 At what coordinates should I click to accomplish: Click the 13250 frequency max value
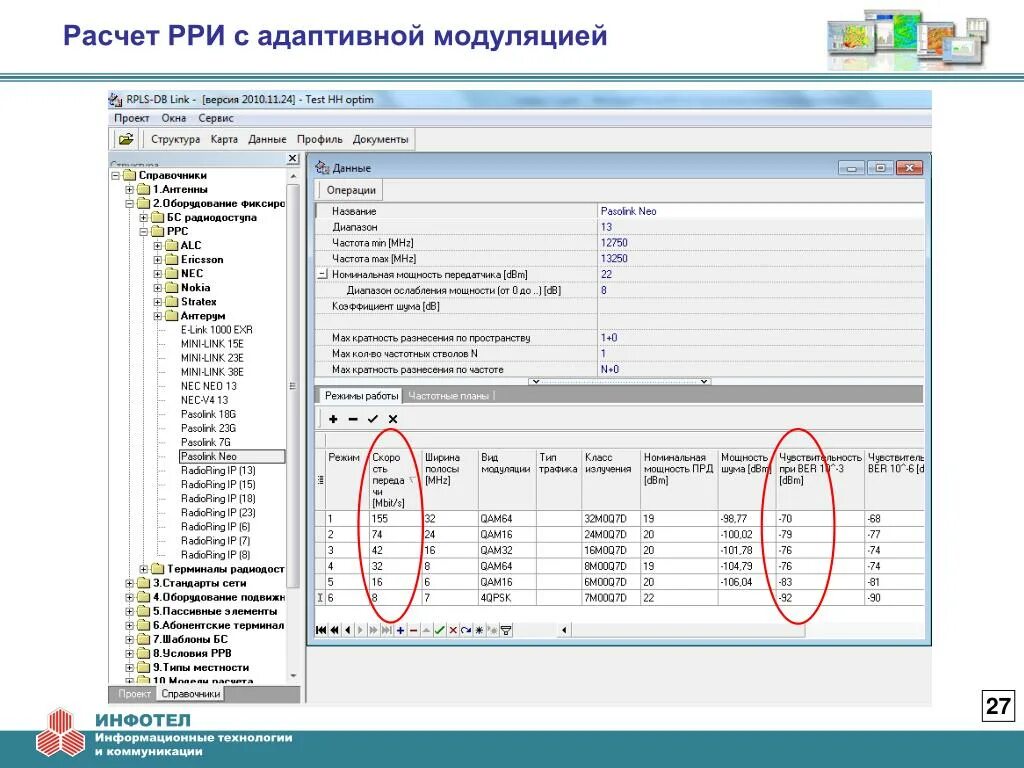click(761, 258)
